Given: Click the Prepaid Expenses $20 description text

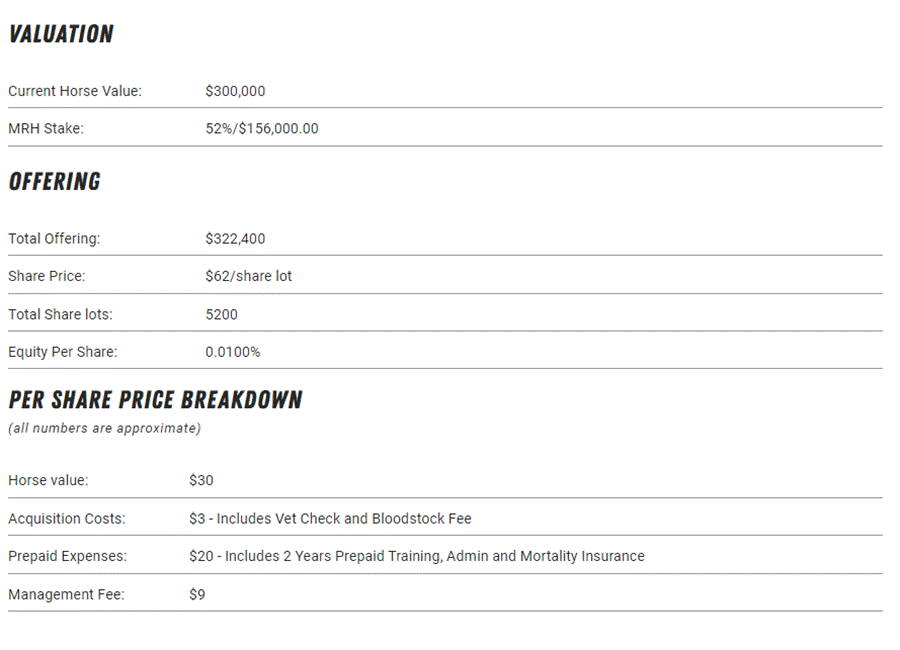Looking at the screenshot, I should (416, 556).
